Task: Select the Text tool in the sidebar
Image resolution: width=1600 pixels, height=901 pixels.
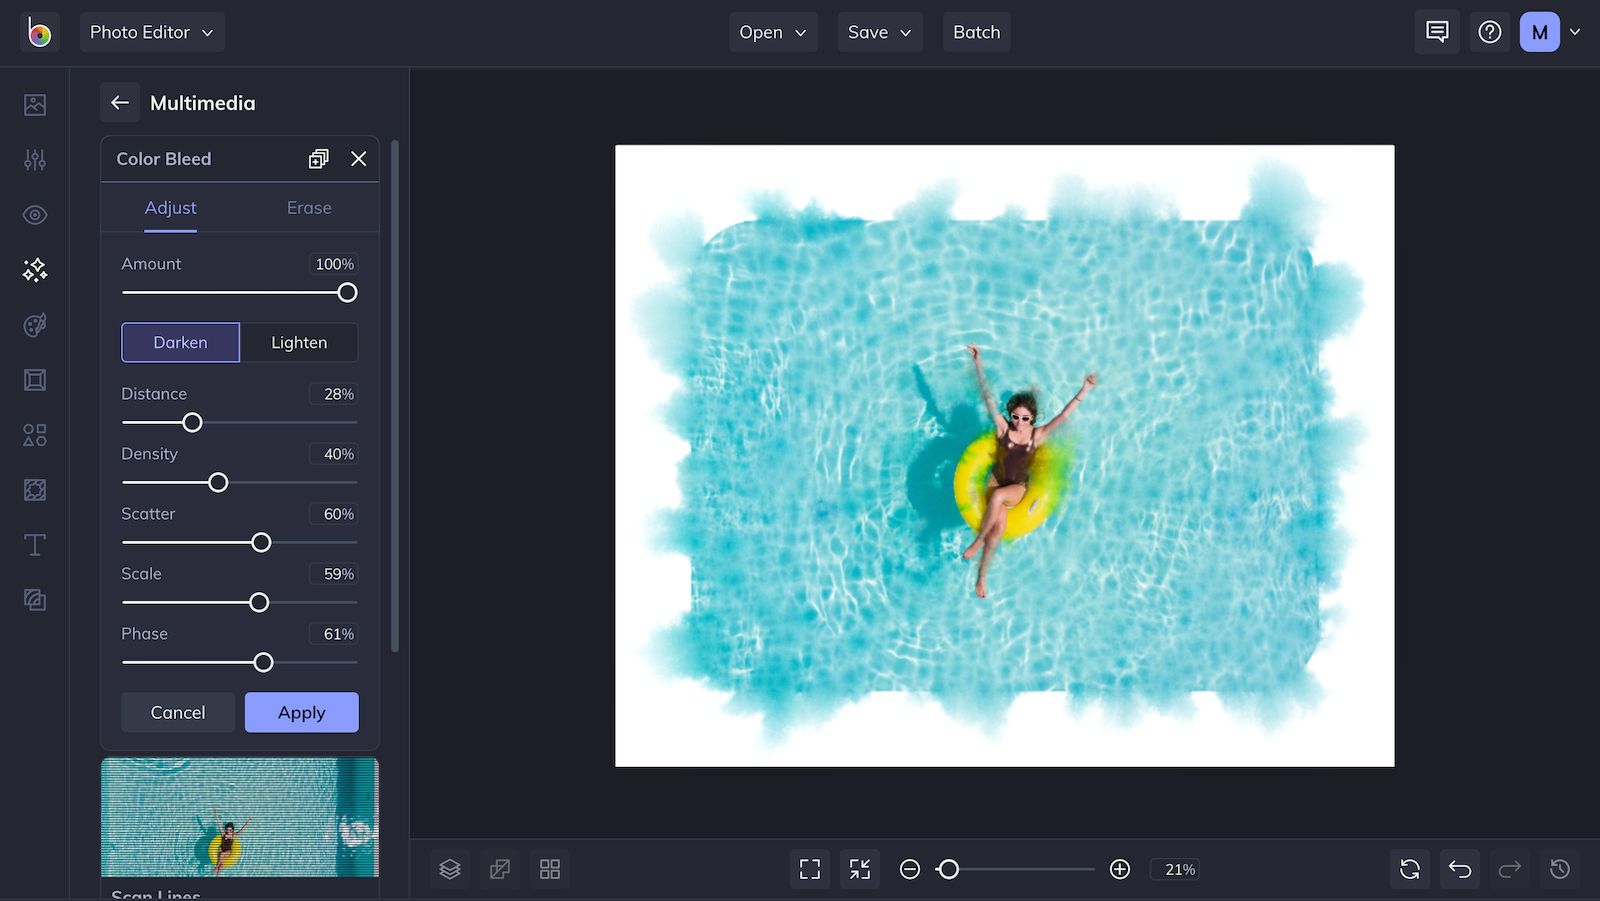Action: click(34, 544)
